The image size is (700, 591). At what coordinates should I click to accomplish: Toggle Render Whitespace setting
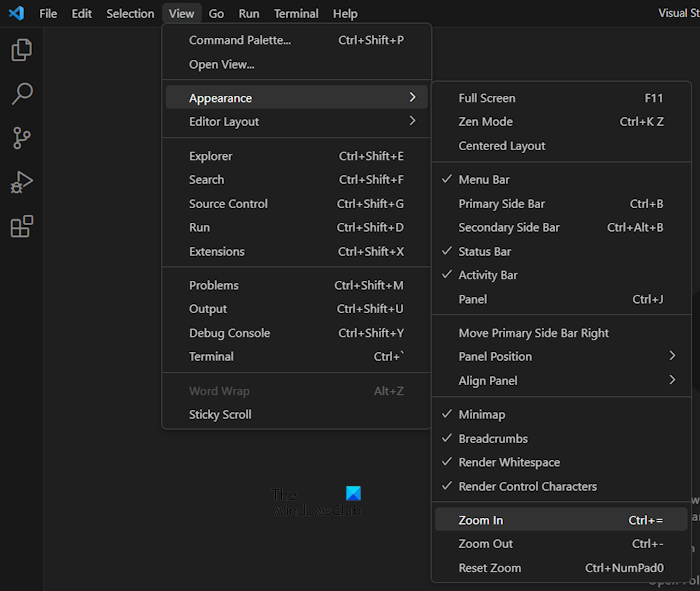(509, 463)
